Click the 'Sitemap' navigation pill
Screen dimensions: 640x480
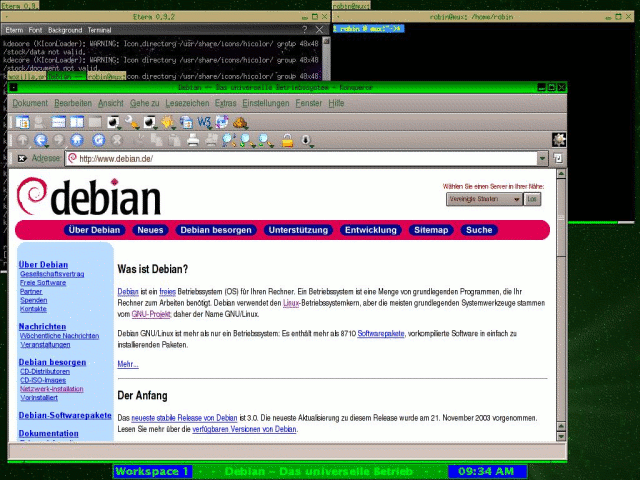click(431, 230)
